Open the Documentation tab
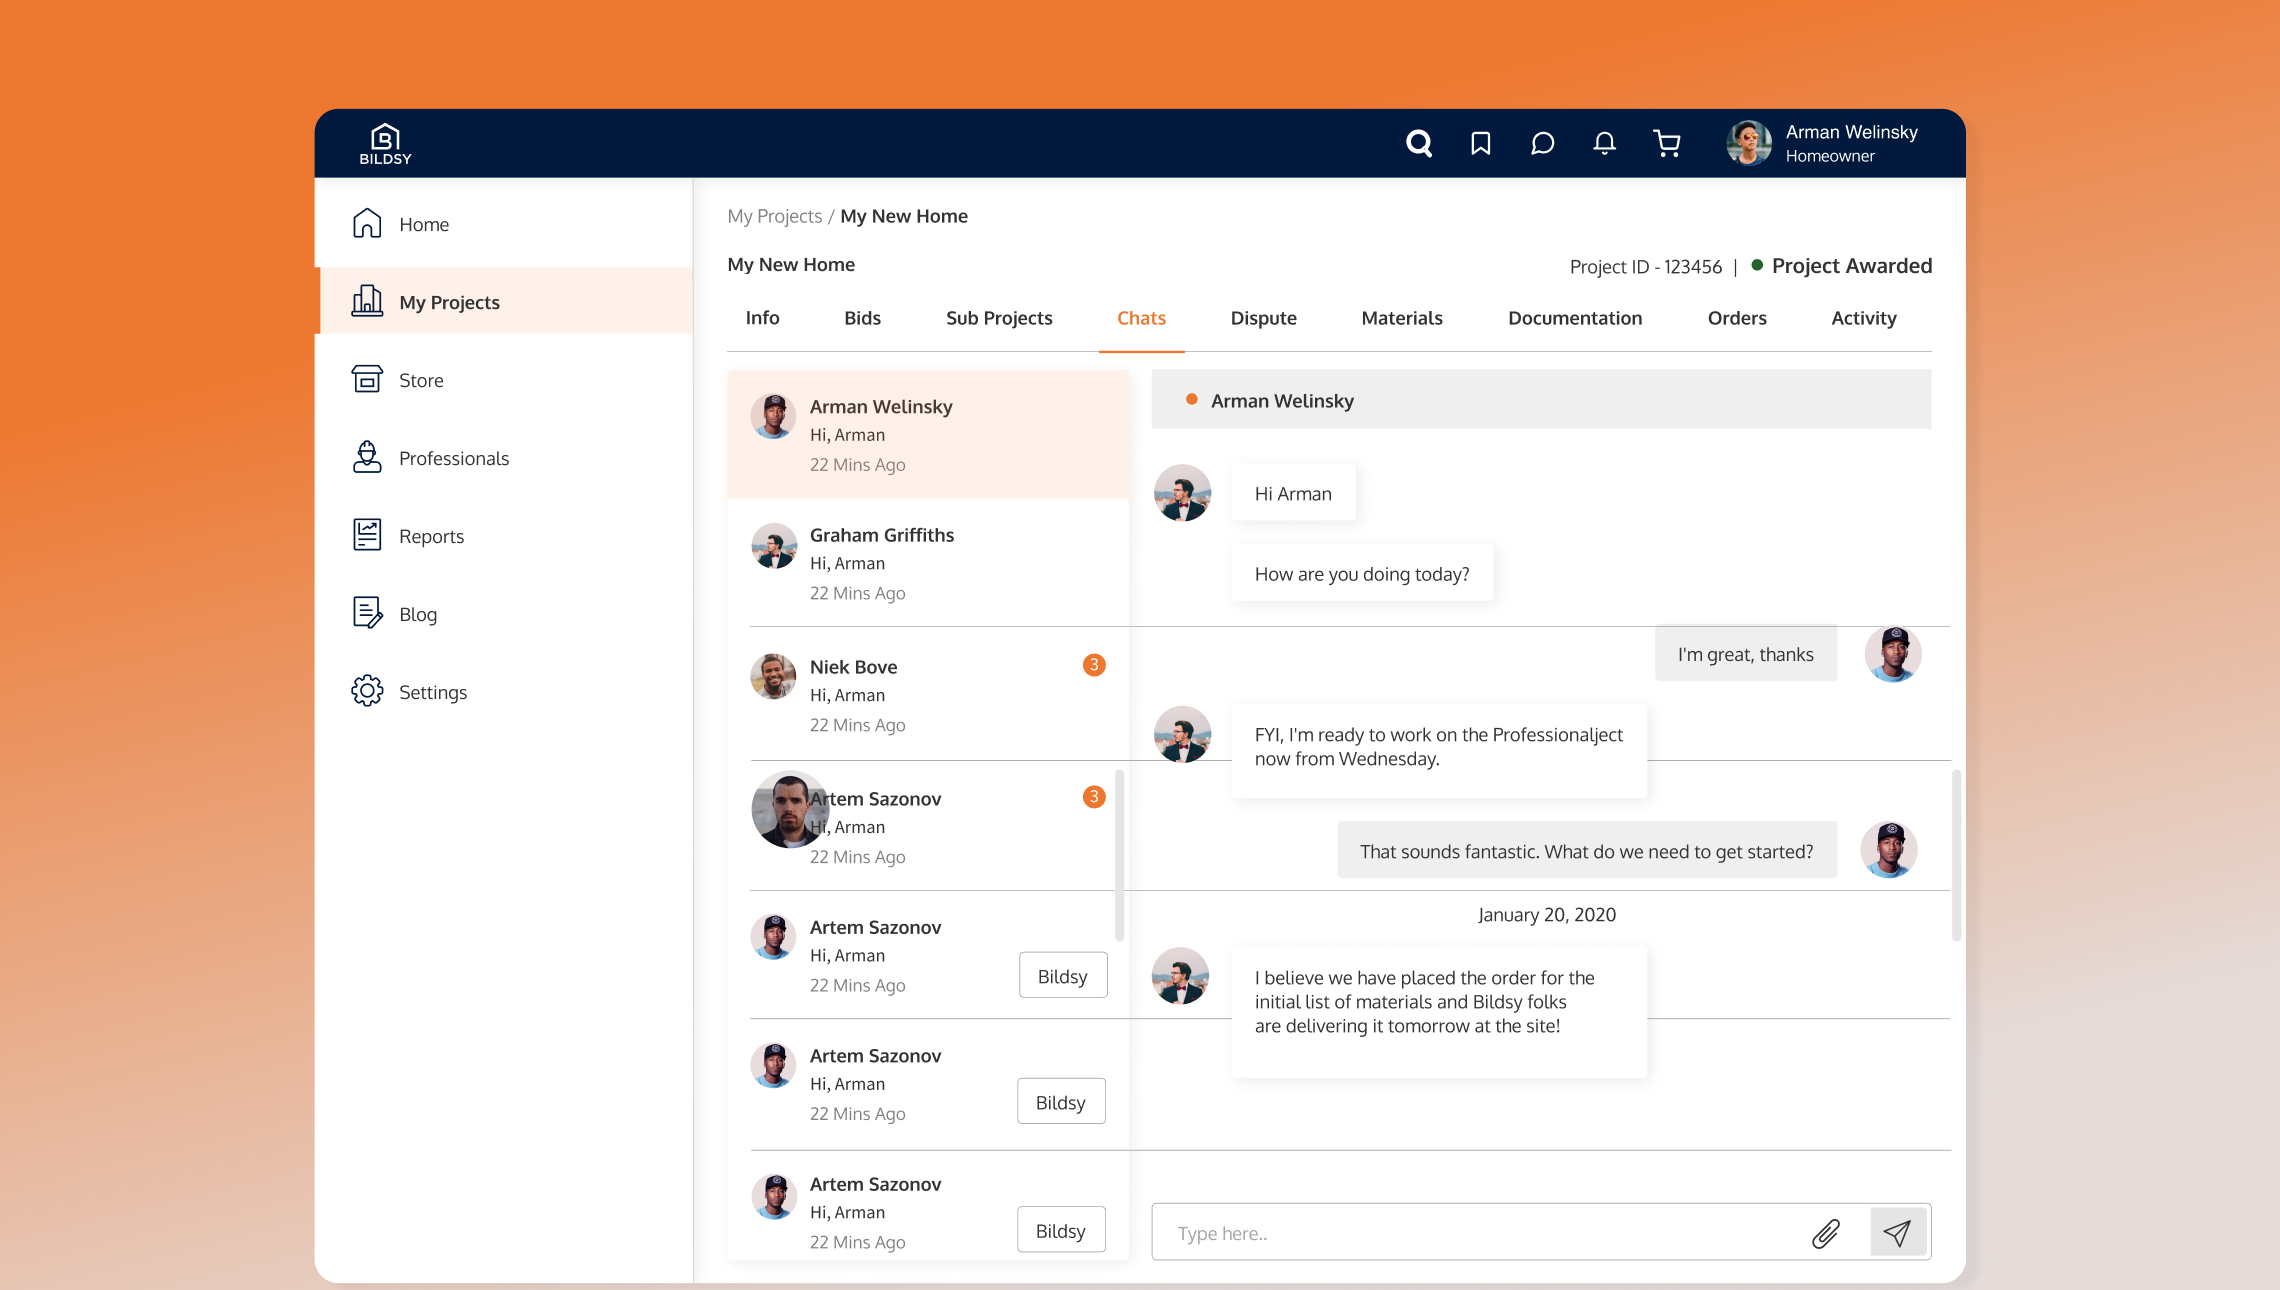Viewport: 2280px width, 1290px height. (1574, 318)
